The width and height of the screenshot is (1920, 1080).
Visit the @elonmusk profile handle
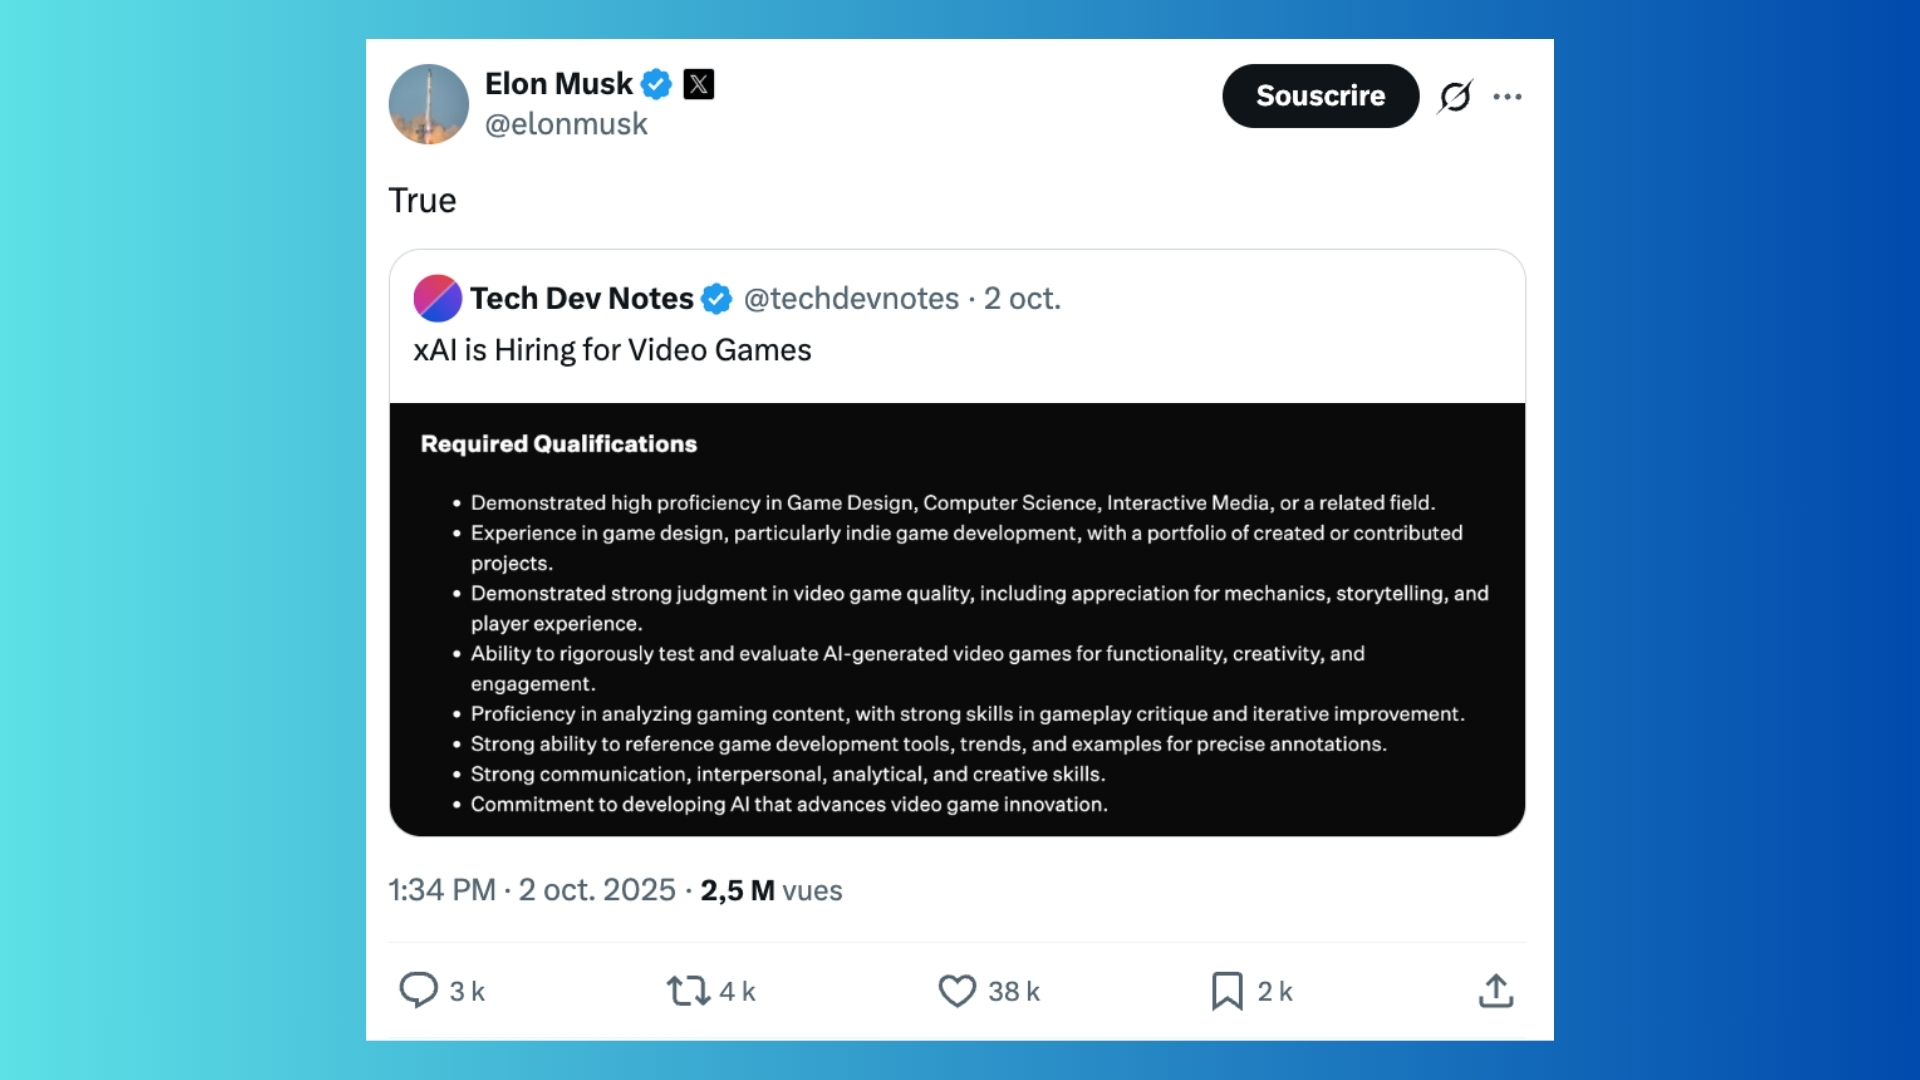pyautogui.click(x=566, y=124)
